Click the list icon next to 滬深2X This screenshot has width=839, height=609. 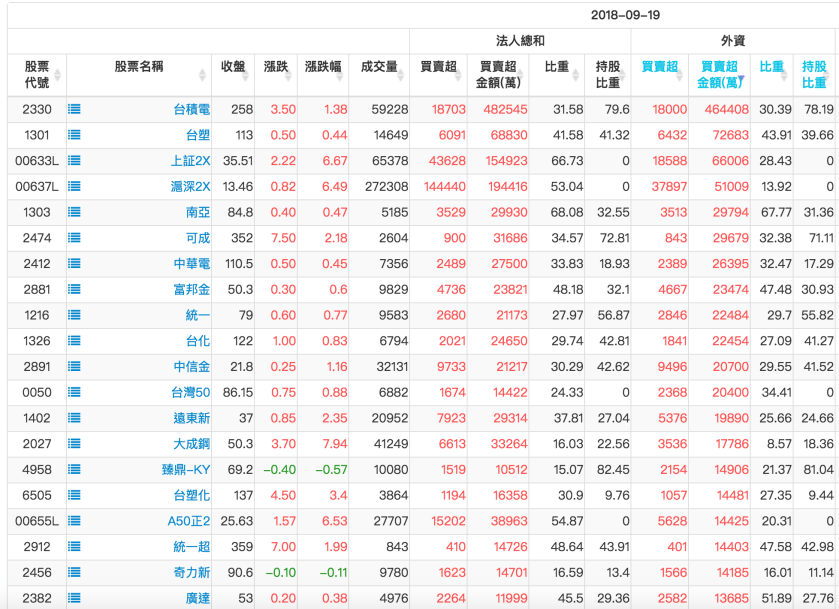click(x=73, y=187)
